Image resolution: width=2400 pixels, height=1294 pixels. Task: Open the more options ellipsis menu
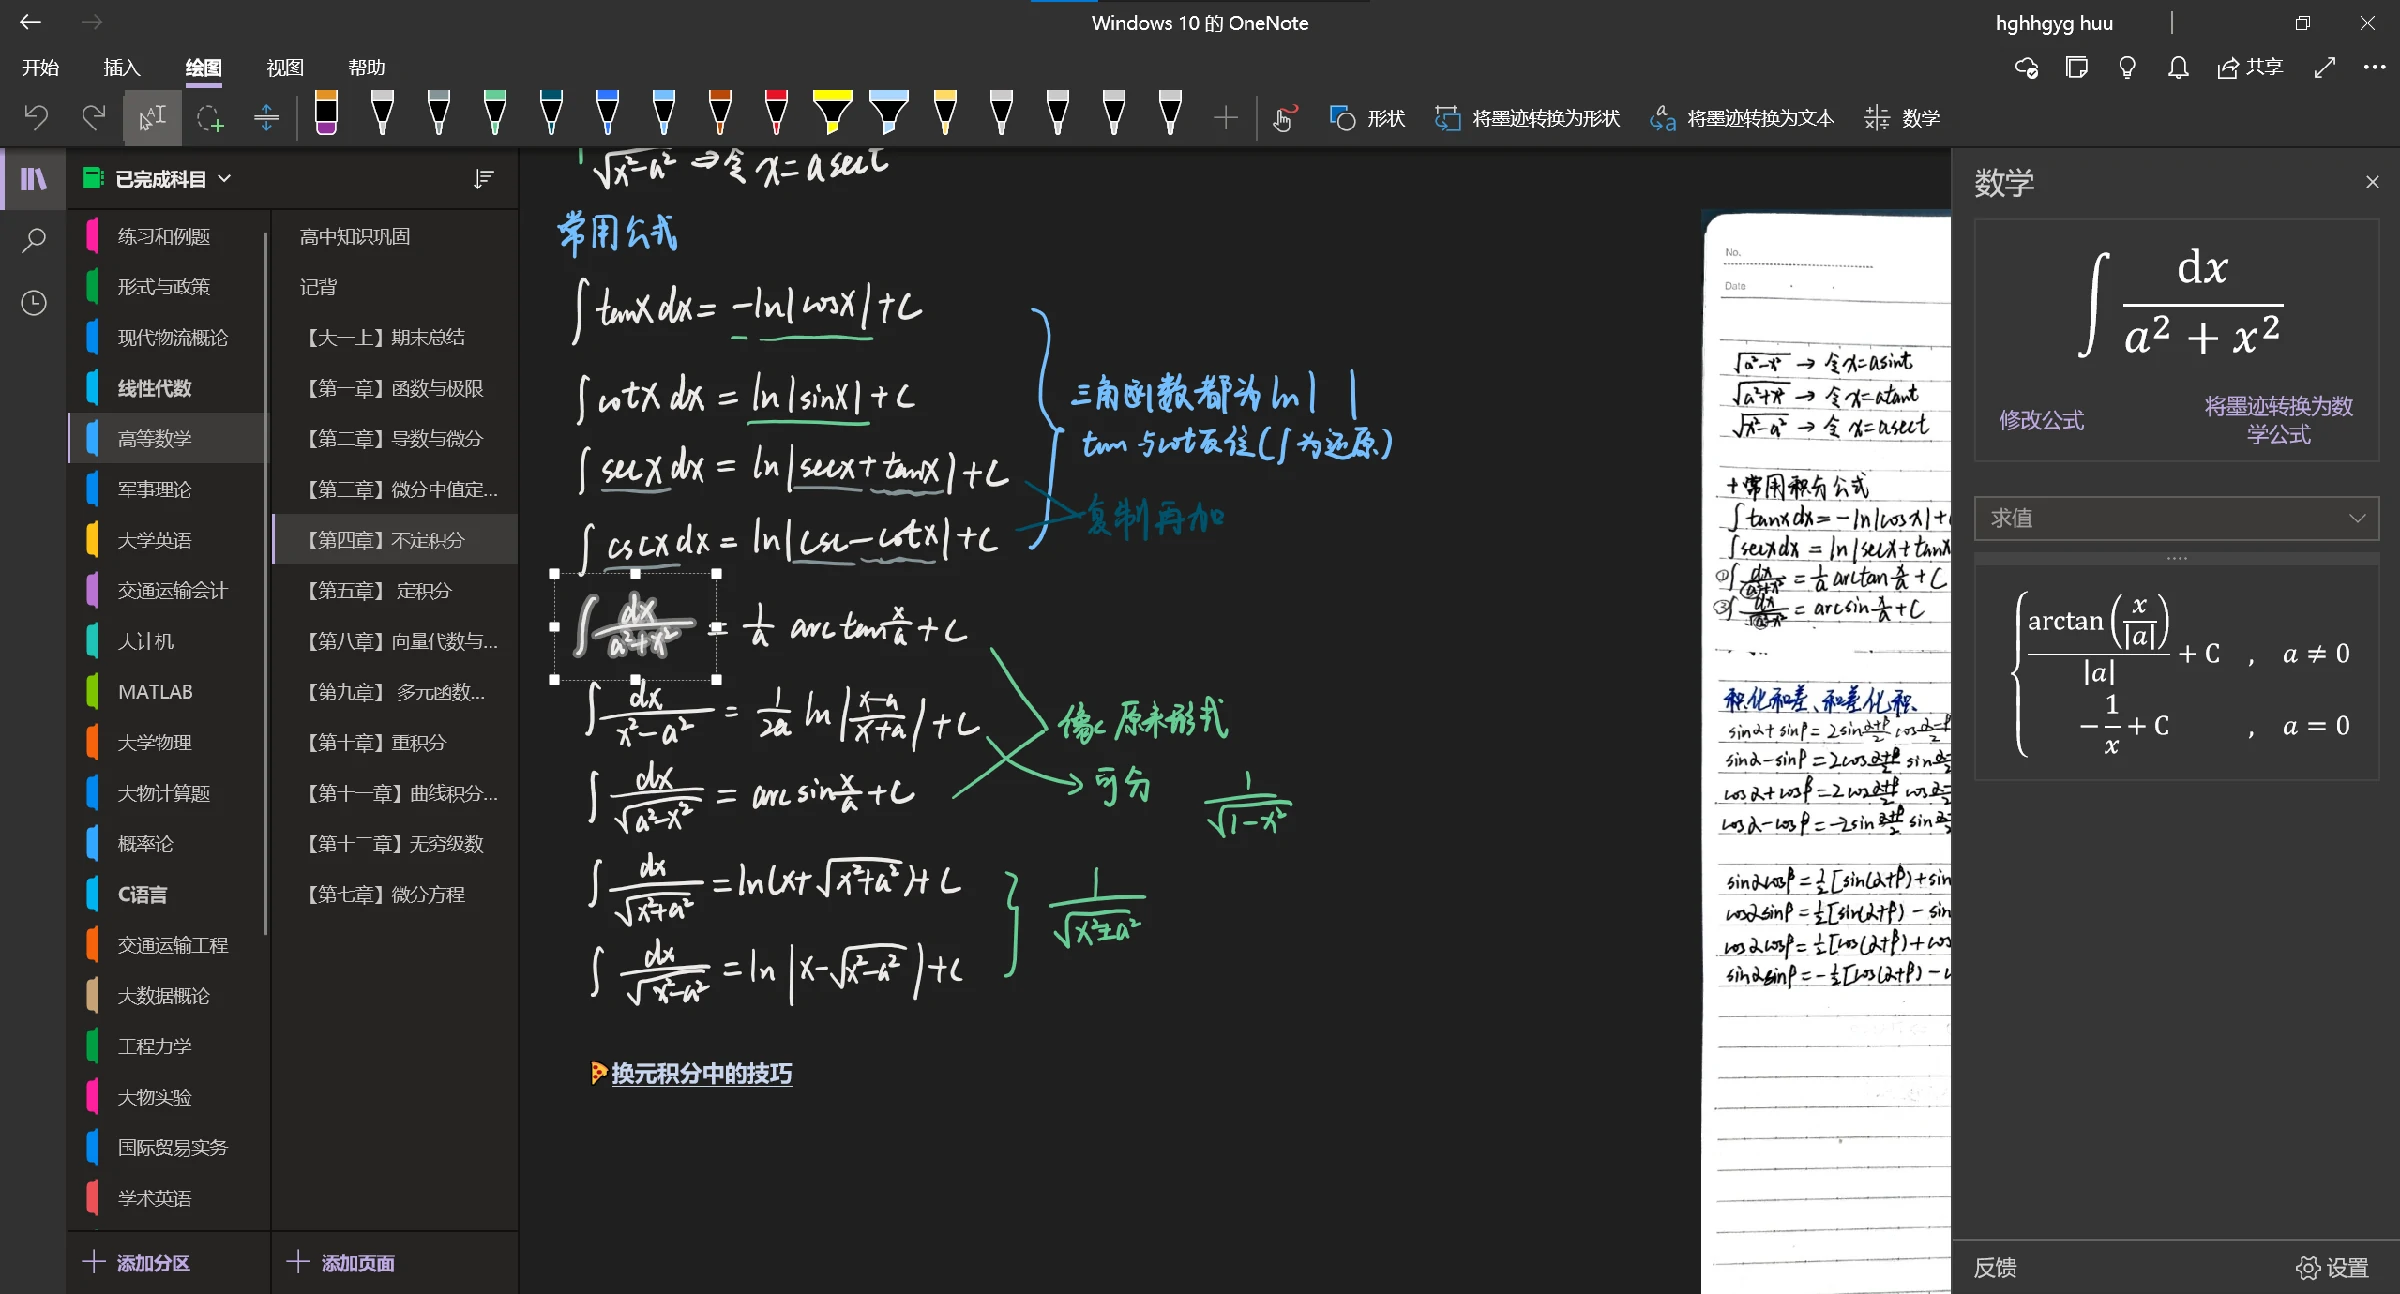click(2374, 67)
